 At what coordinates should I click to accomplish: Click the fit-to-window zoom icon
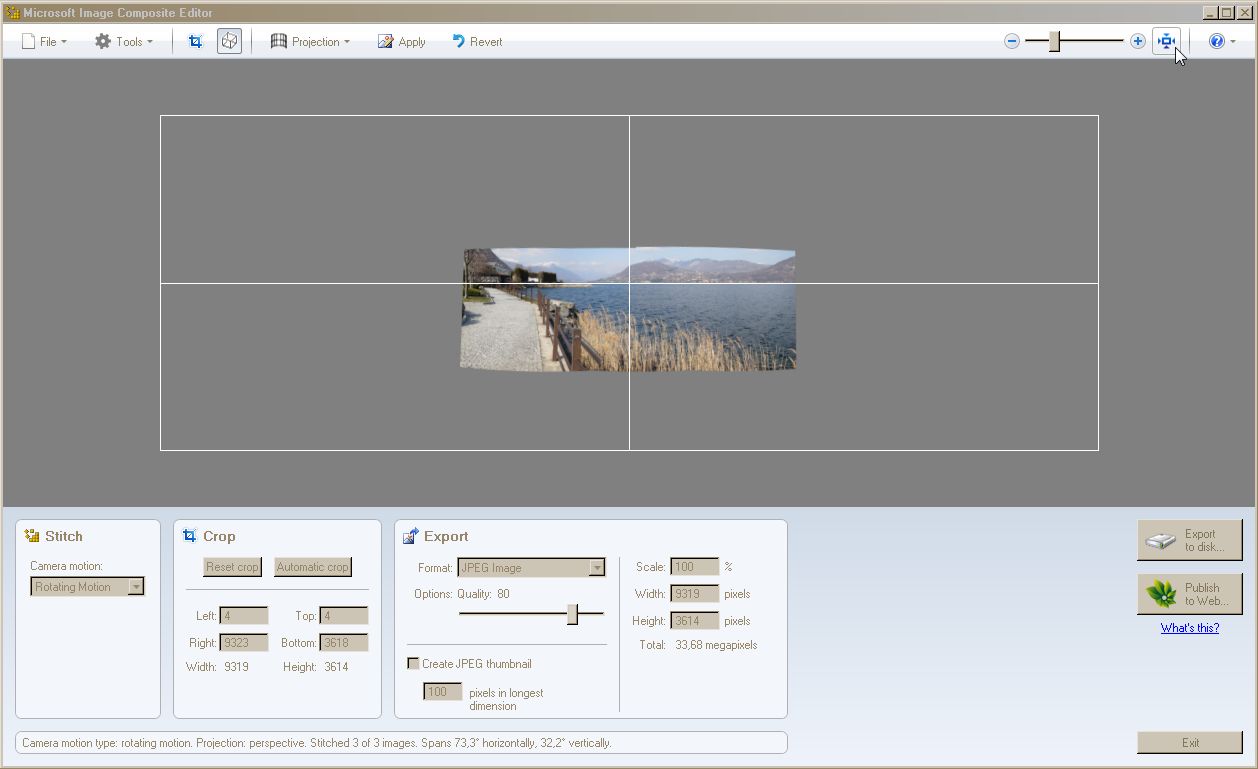point(1166,41)
